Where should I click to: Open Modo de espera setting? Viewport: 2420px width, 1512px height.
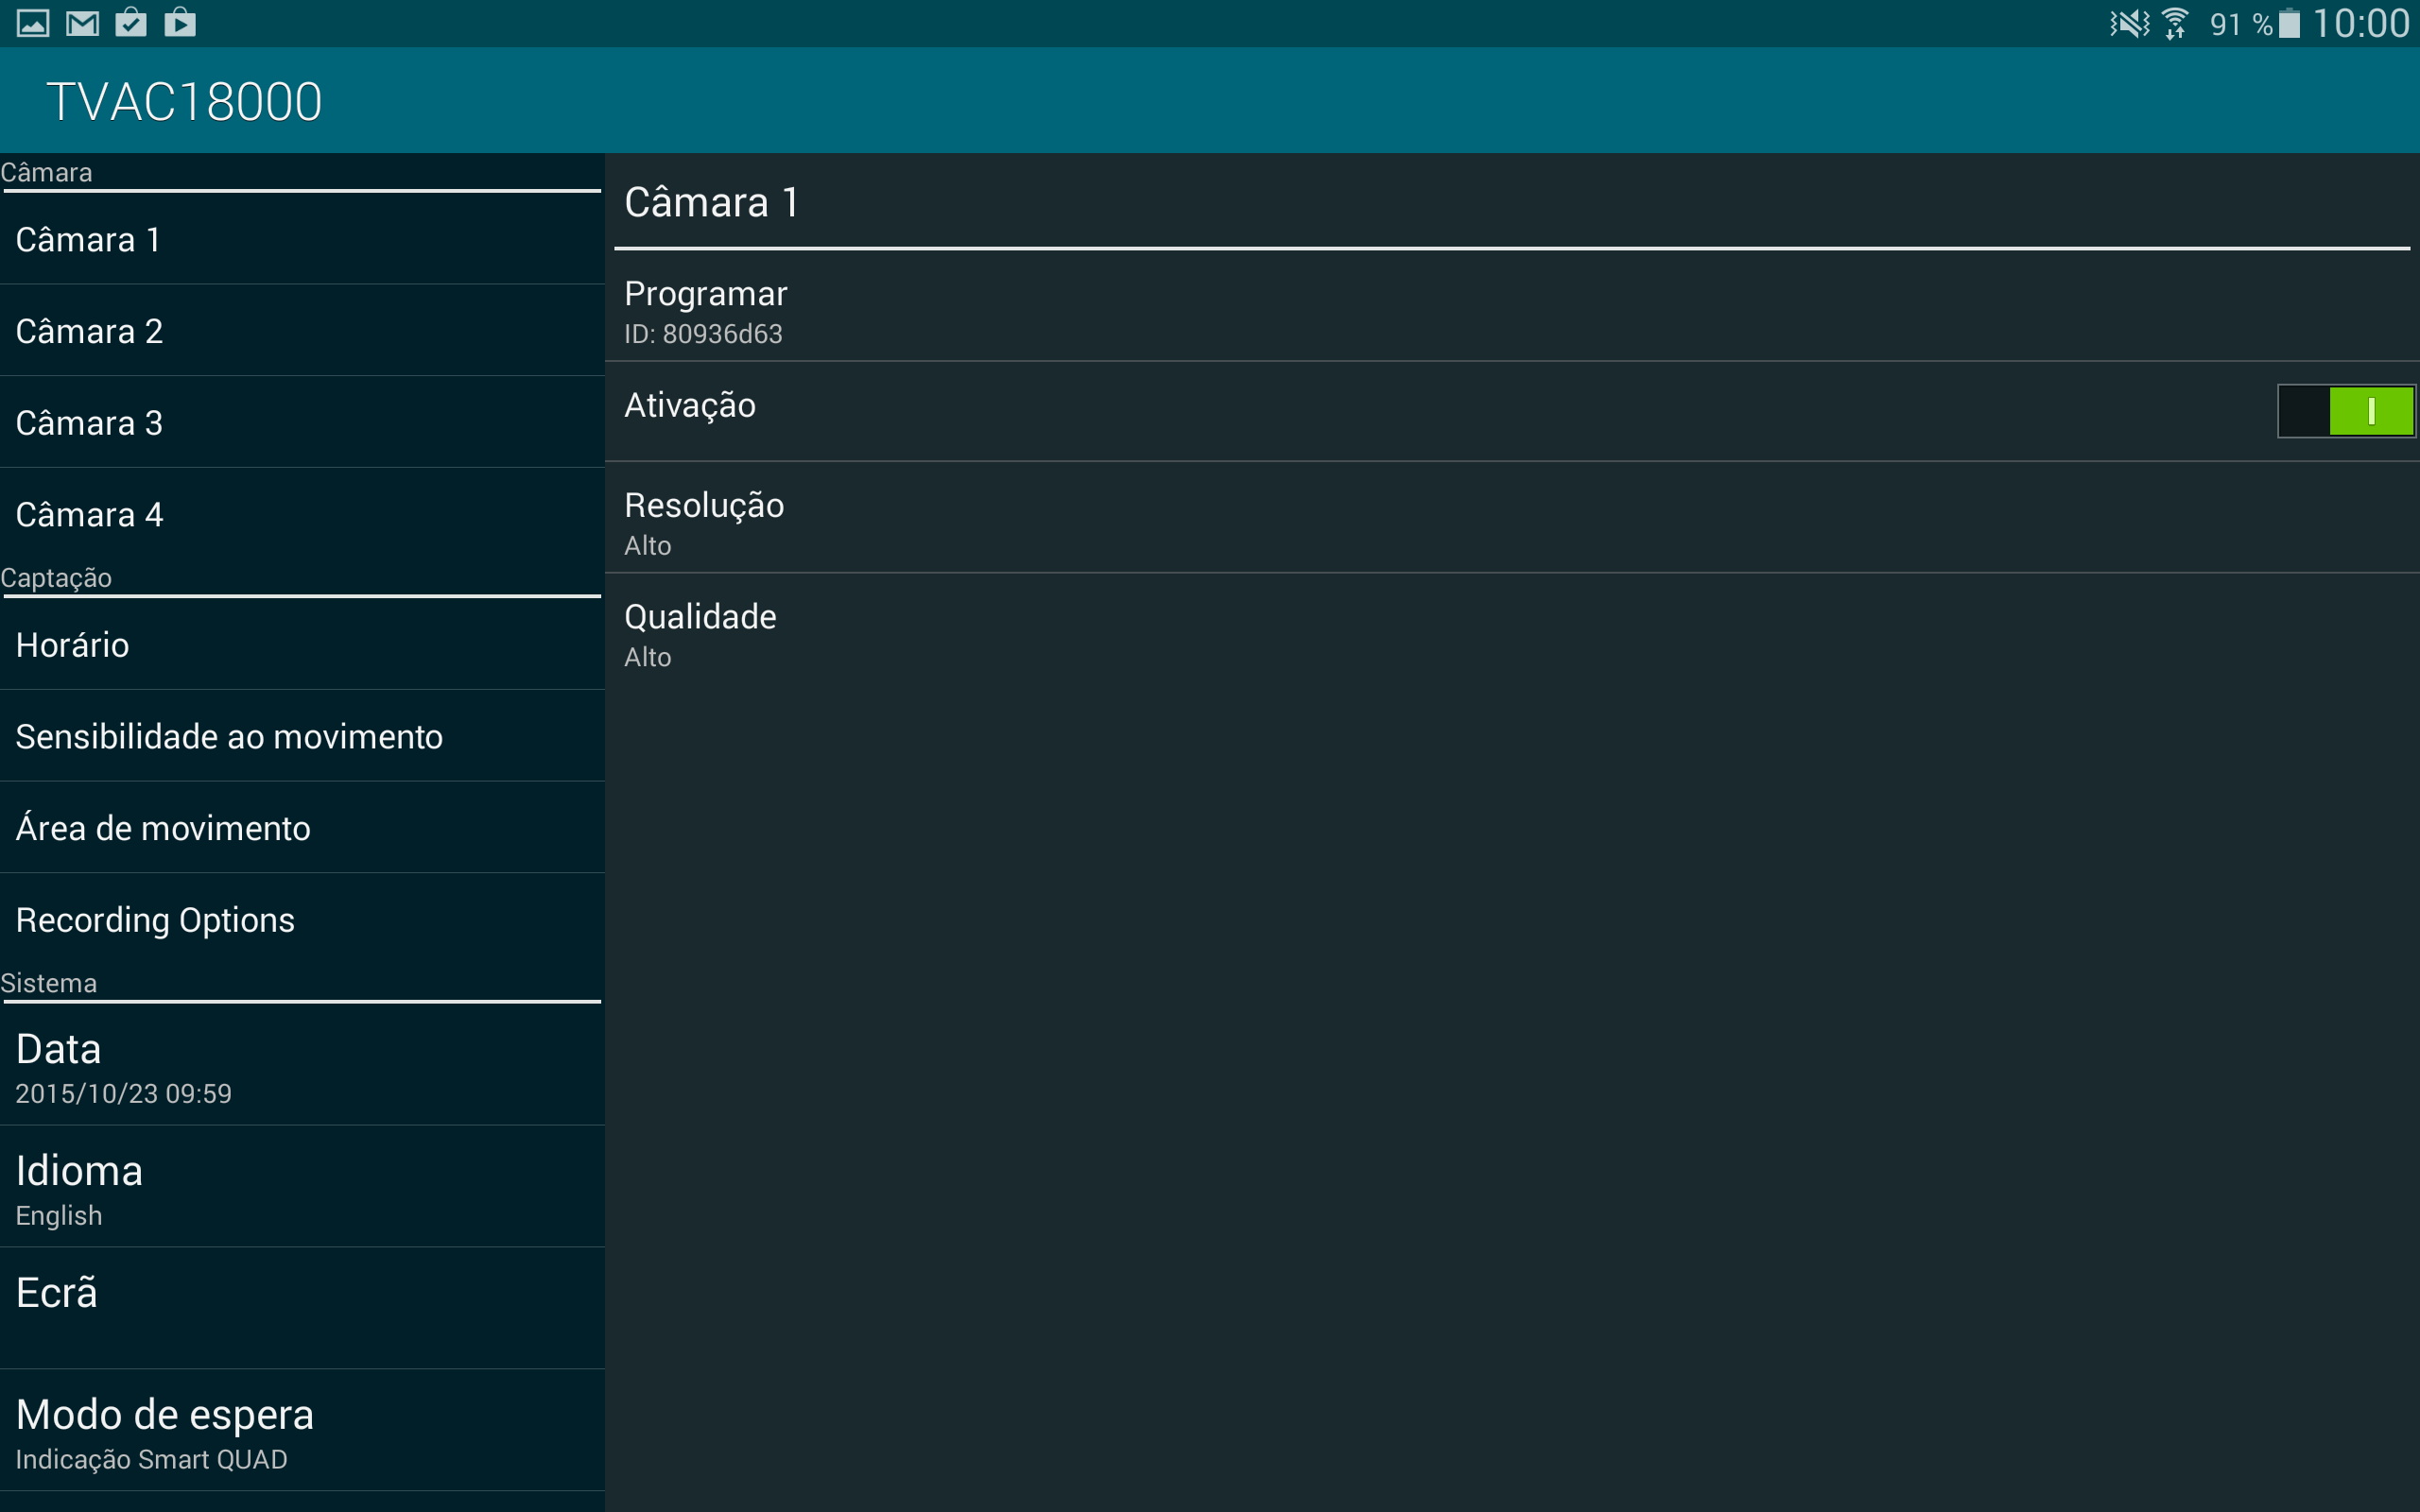pyautogui.click(x=302, y=1431)
